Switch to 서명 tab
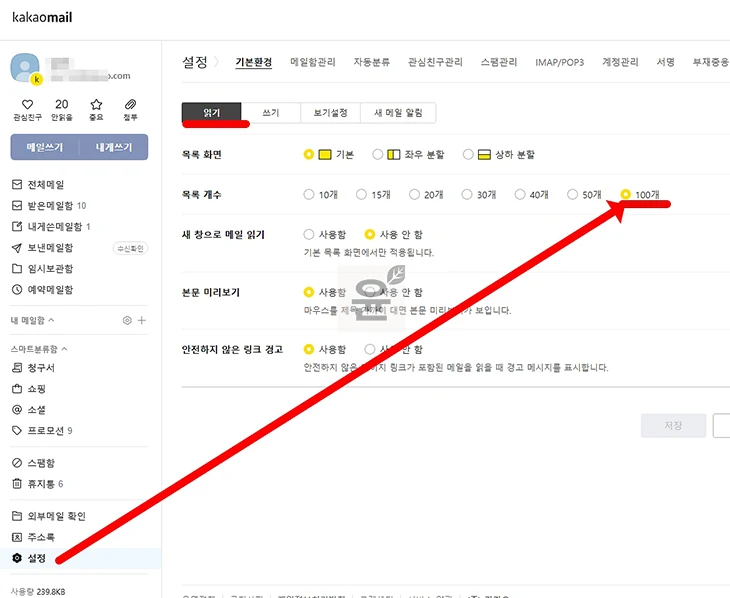This screenshot has height=598, width=730. click(x=666, y=62)
